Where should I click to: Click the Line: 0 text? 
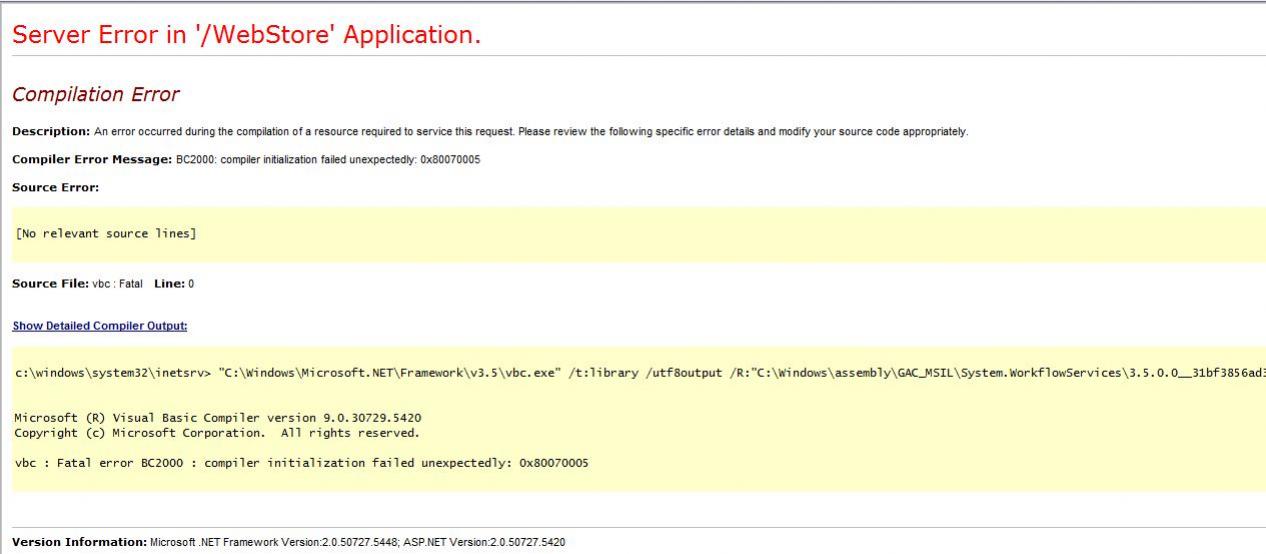[x=174, y=284]
